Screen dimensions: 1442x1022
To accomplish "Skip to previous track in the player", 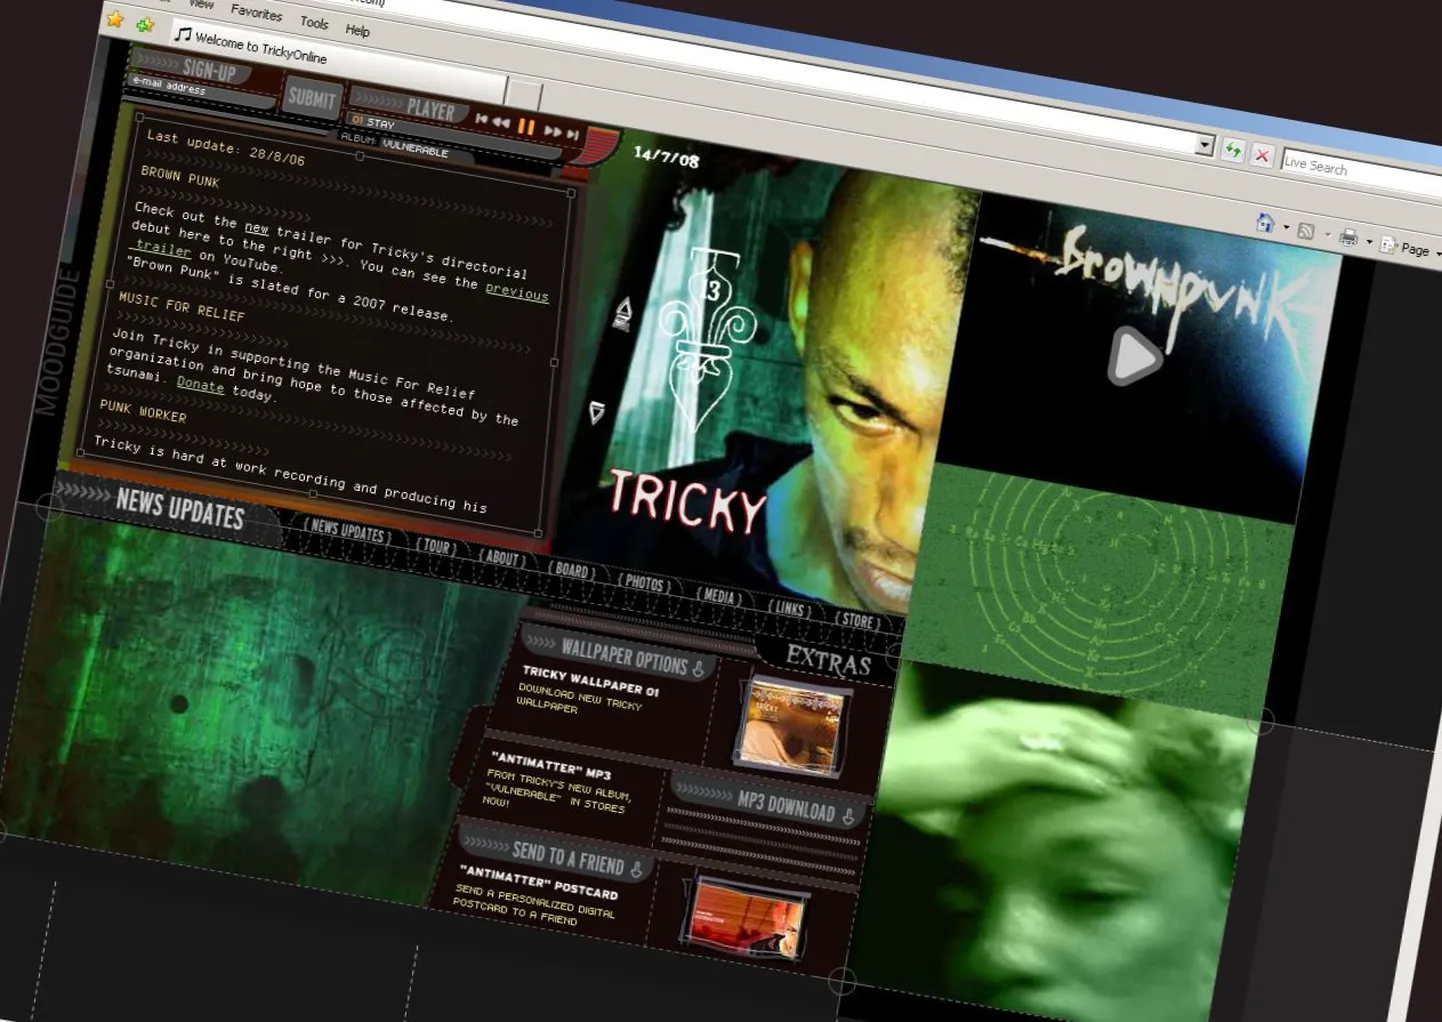I will click(x=482, y=119).
